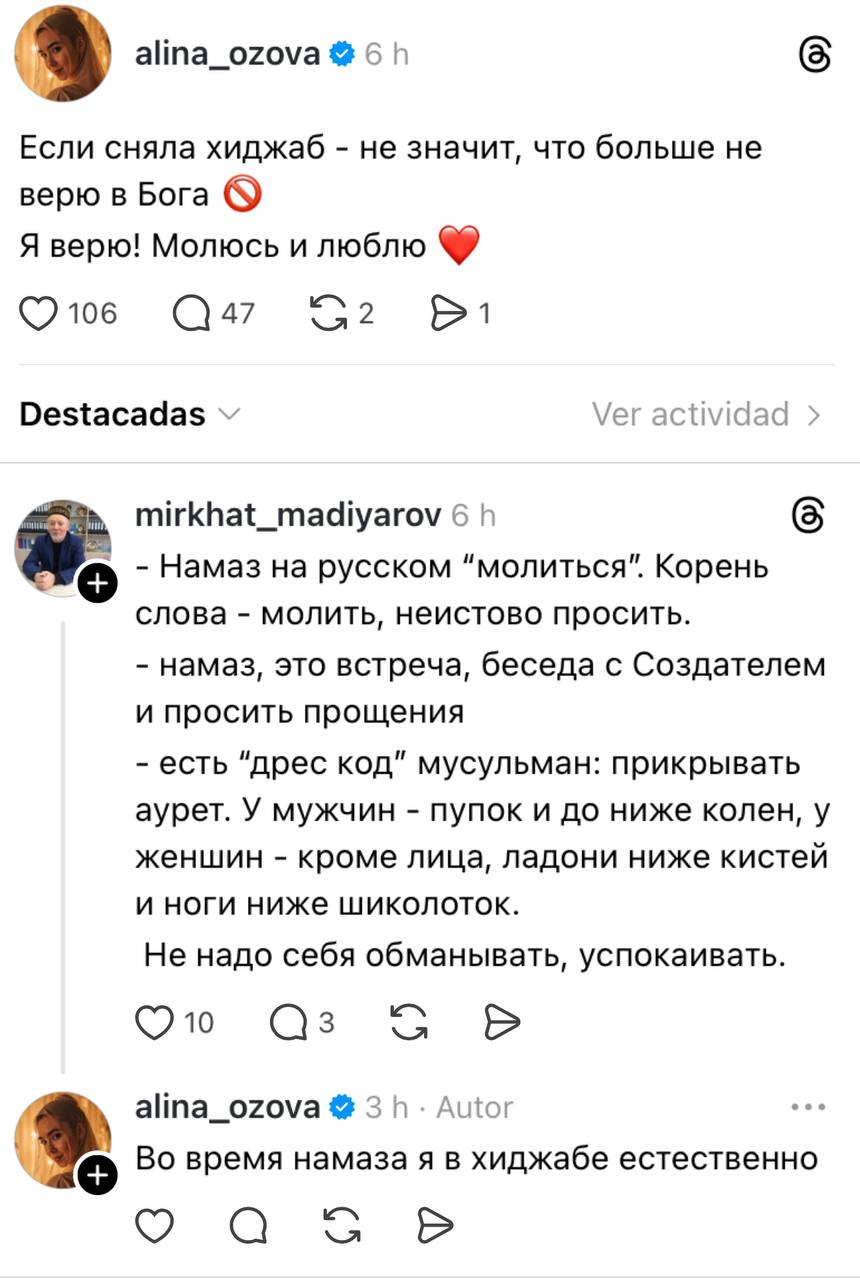Repost mirkhat_madiyarov's comment

[405, 1022]
